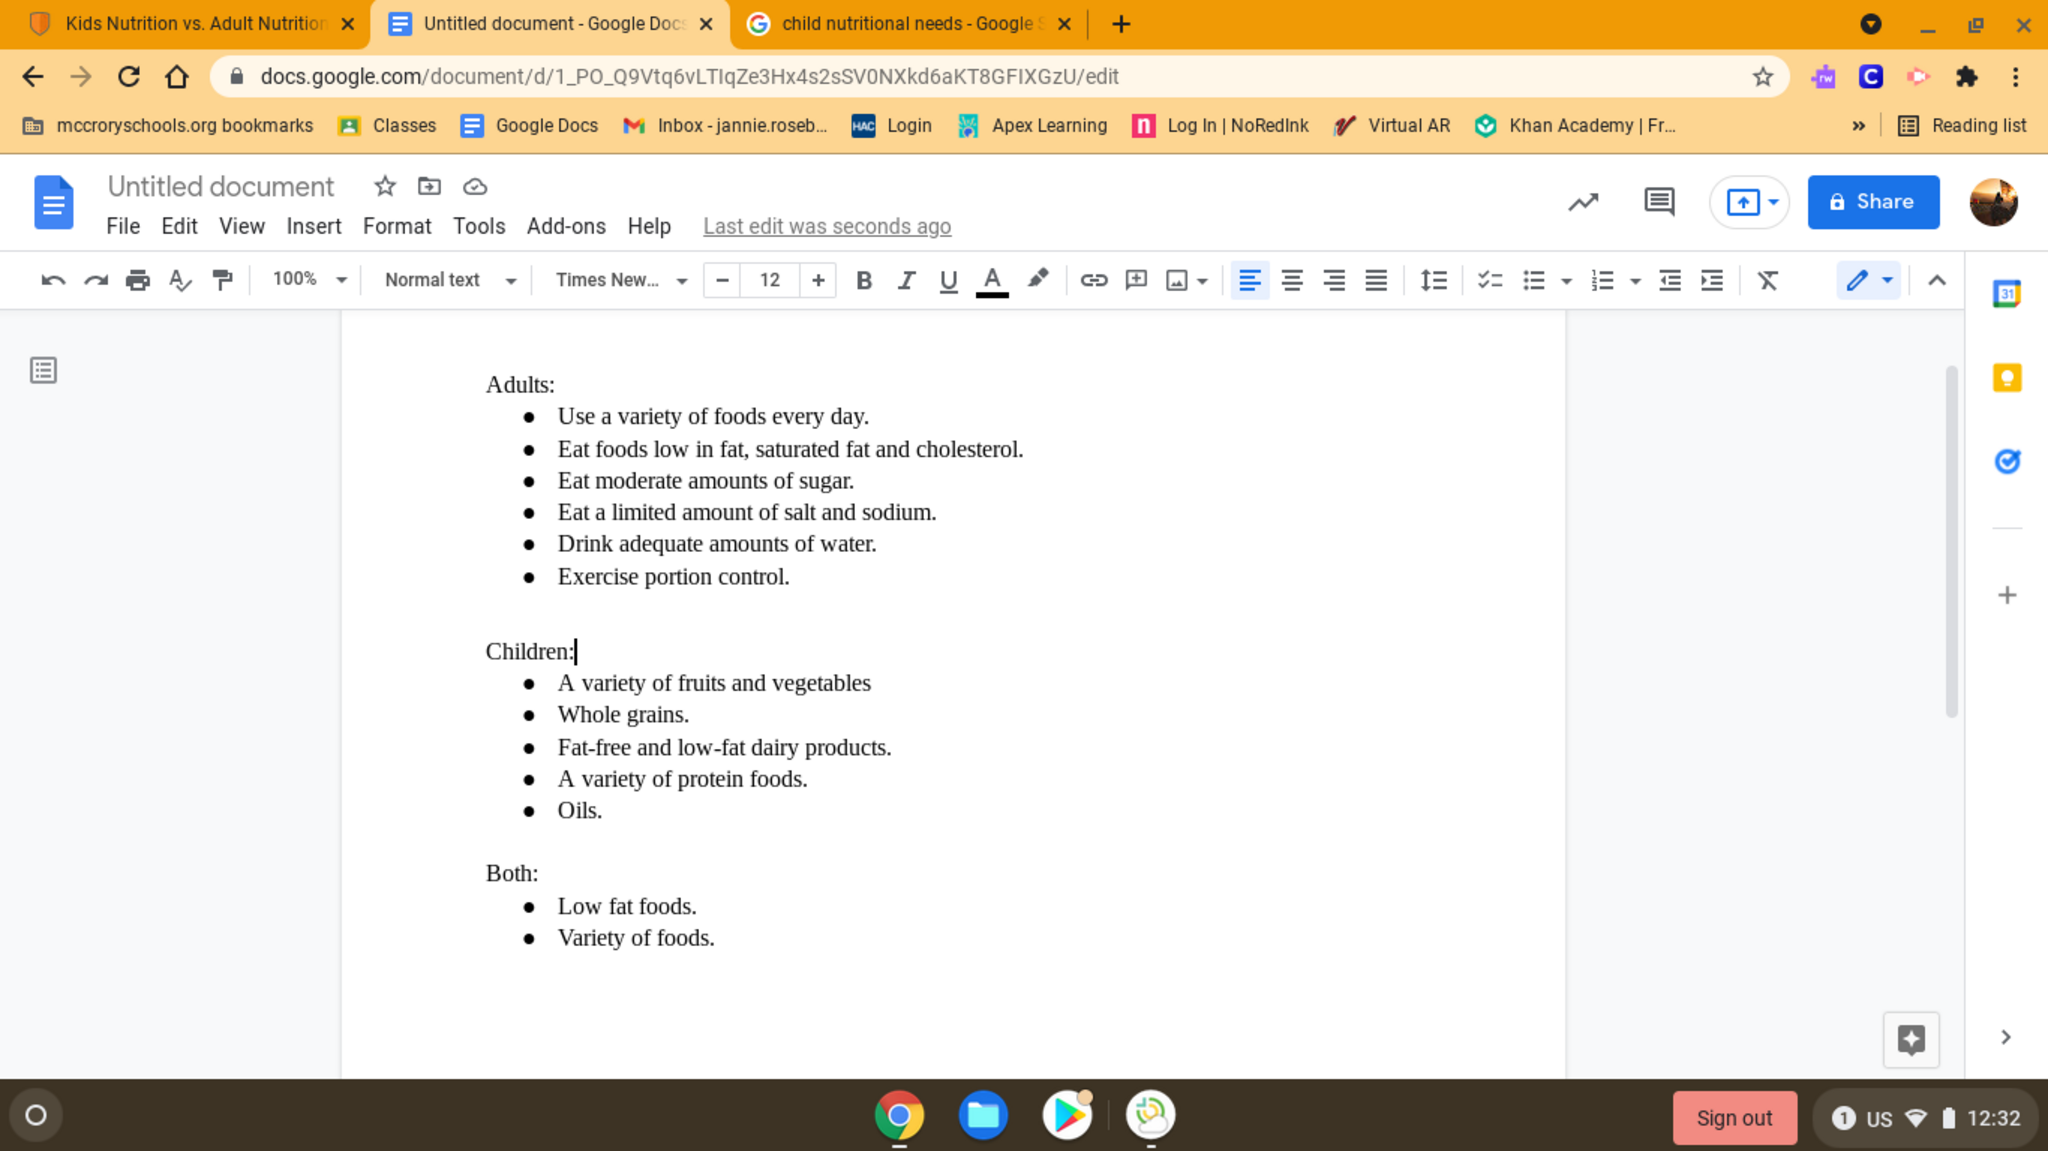Viewport: 2048px width, 1151px height.
Task: Toggle Underline formatting
Action: (948, 281)
